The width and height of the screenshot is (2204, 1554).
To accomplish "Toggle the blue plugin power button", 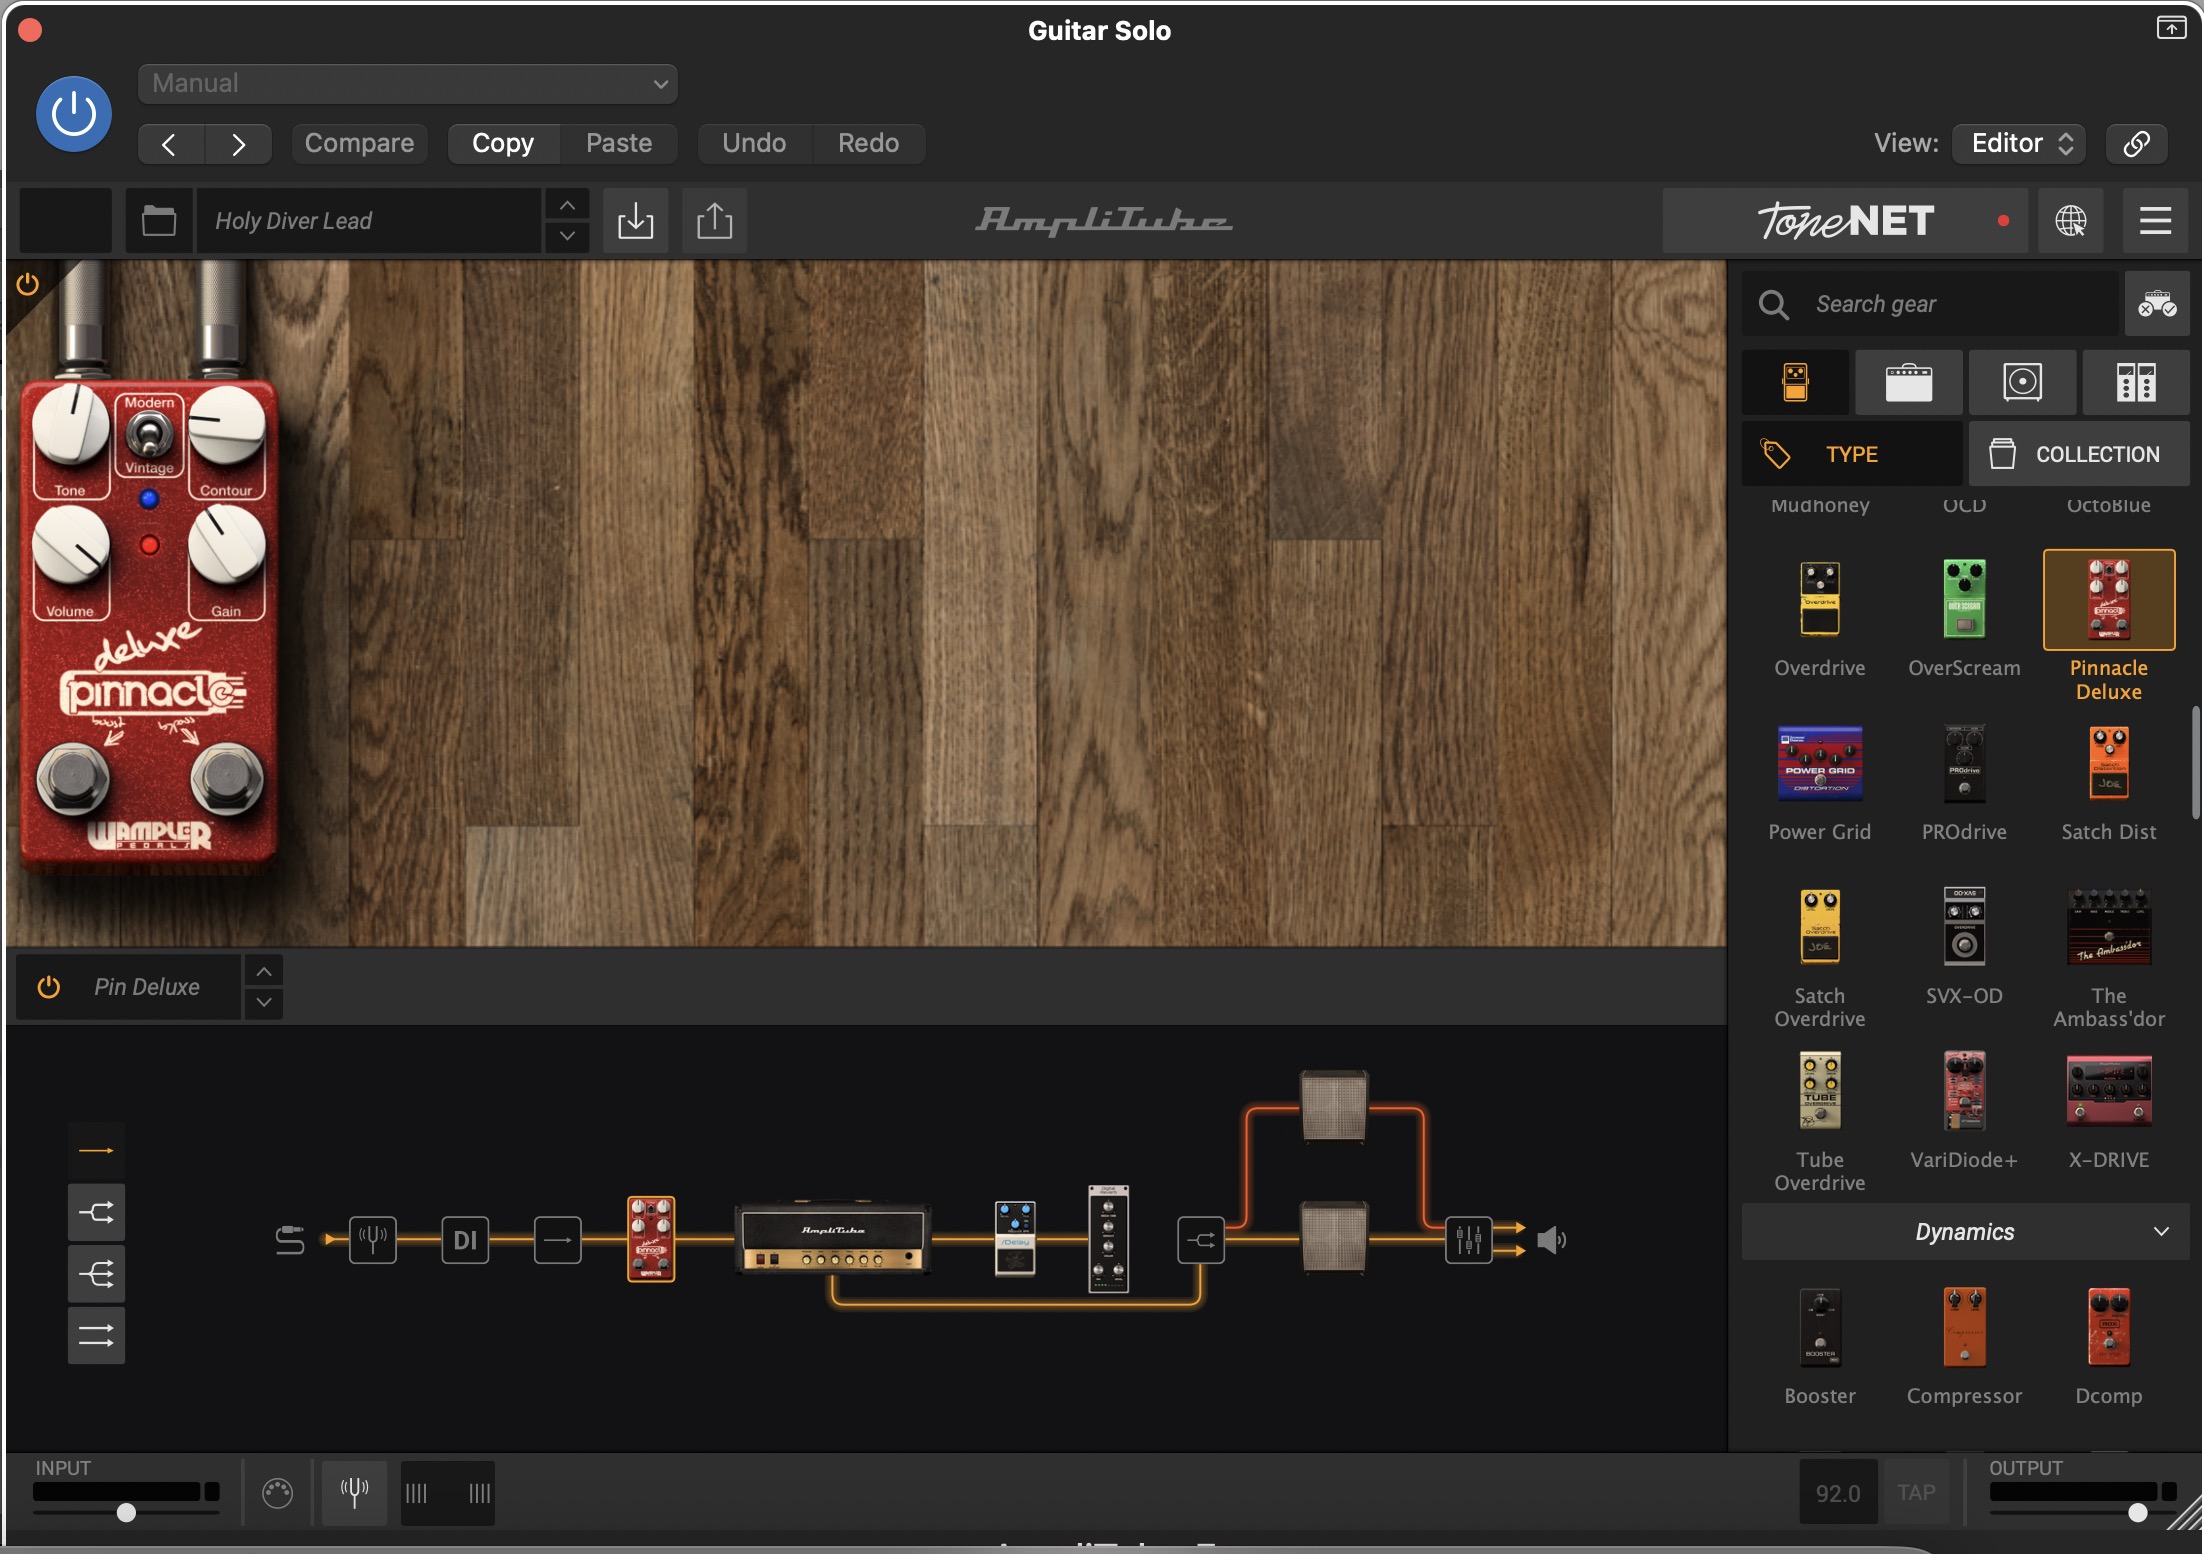I will [73, 114].
